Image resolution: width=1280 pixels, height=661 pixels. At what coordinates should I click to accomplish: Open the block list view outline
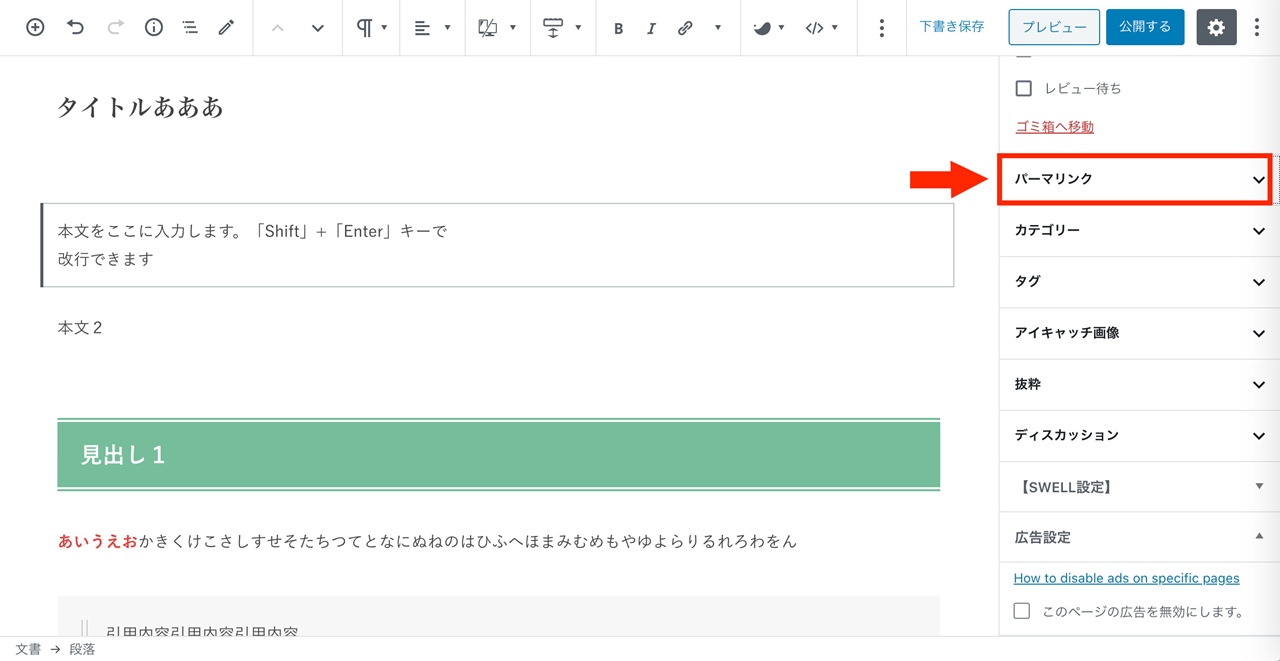(190, 28)
